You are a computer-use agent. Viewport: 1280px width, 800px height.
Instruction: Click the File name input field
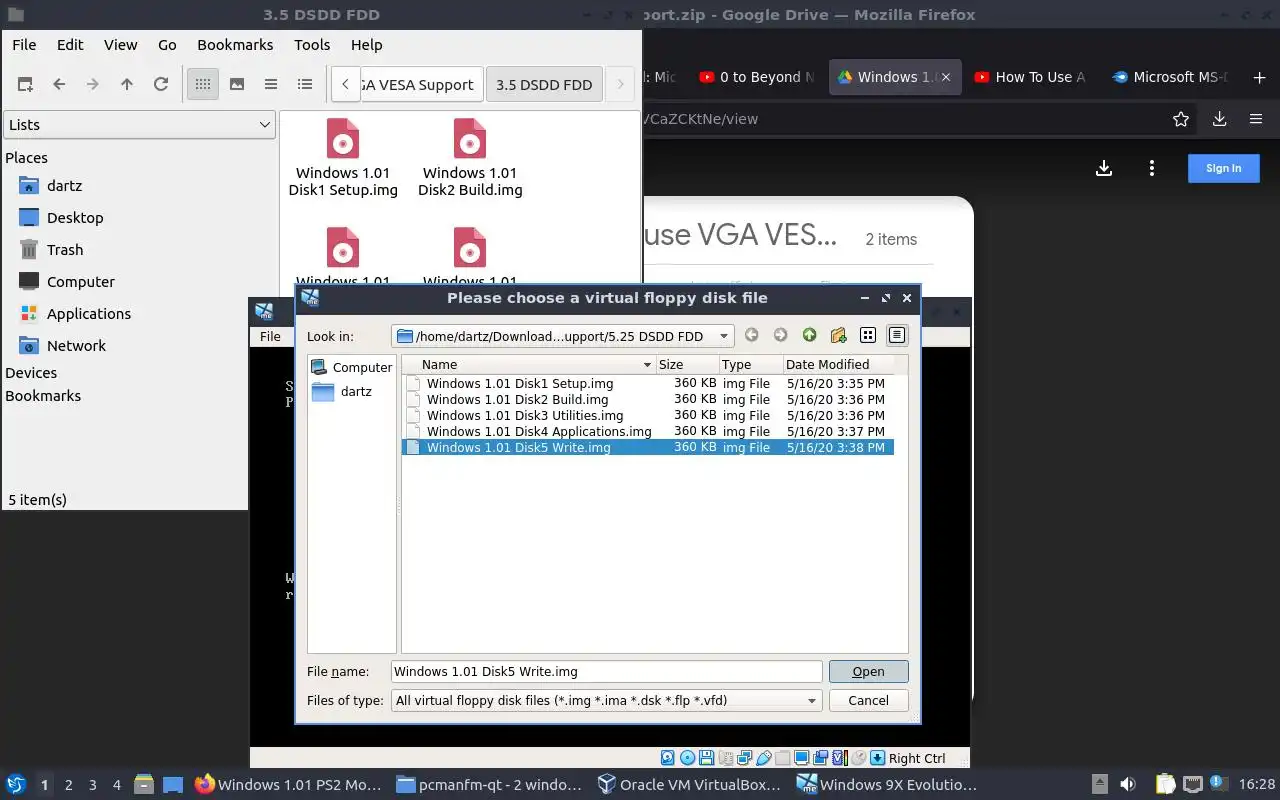pos(606,672)
